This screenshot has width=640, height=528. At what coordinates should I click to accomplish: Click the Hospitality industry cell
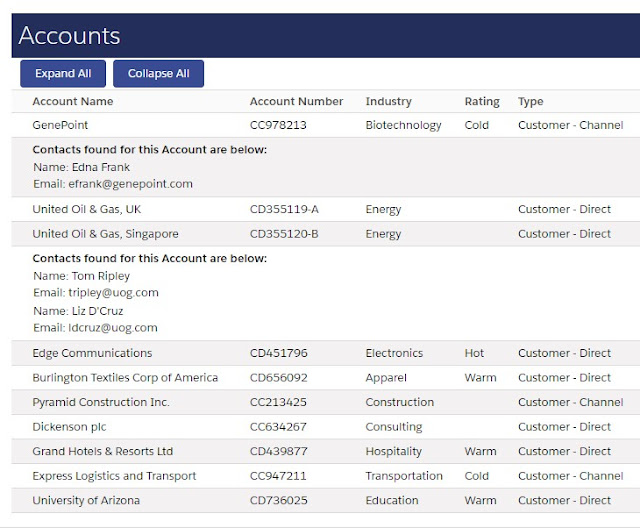pyautogui.click(x=393, y=452)
